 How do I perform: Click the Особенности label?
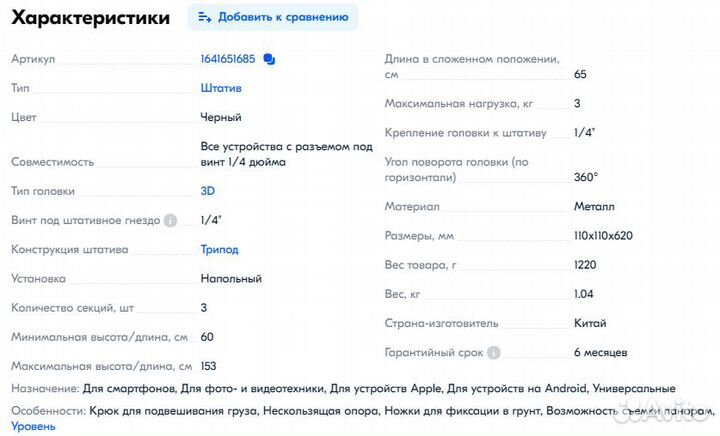click(48, 411)
